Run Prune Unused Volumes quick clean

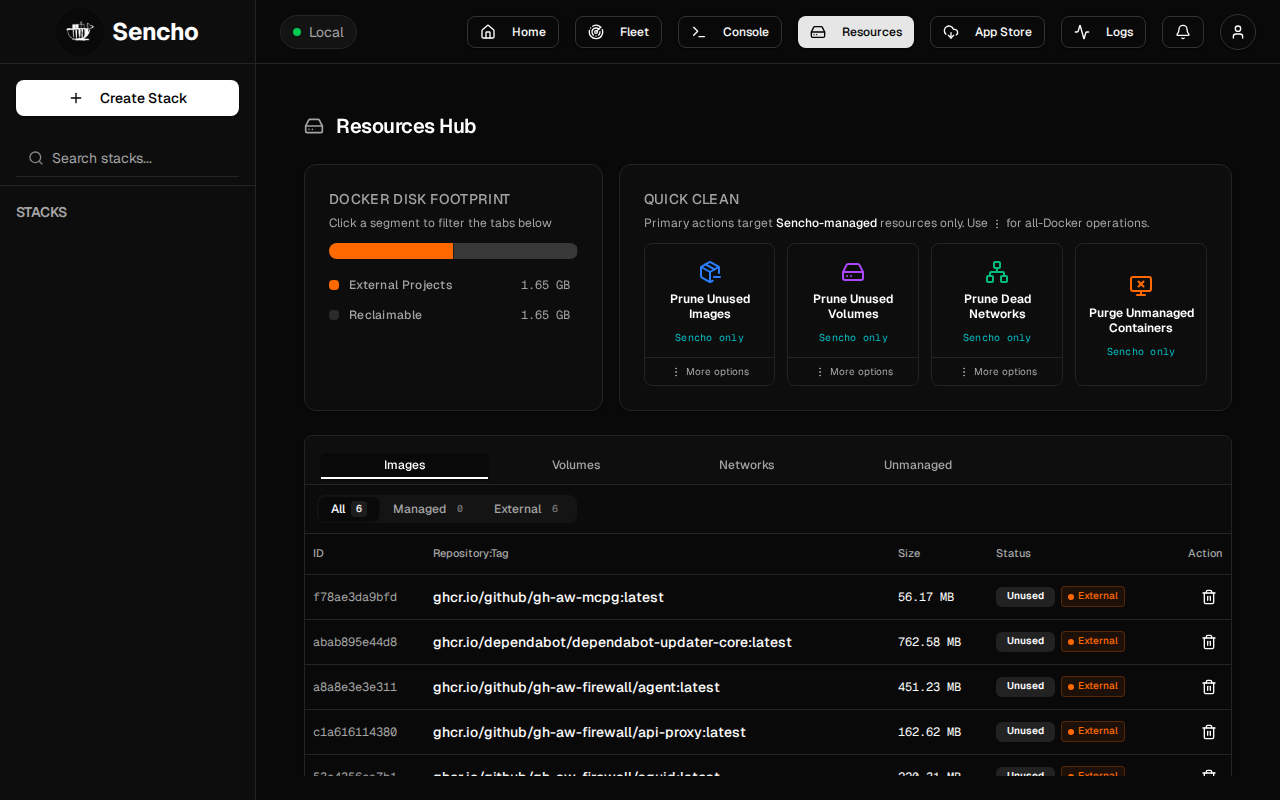[x=853, y=301]
